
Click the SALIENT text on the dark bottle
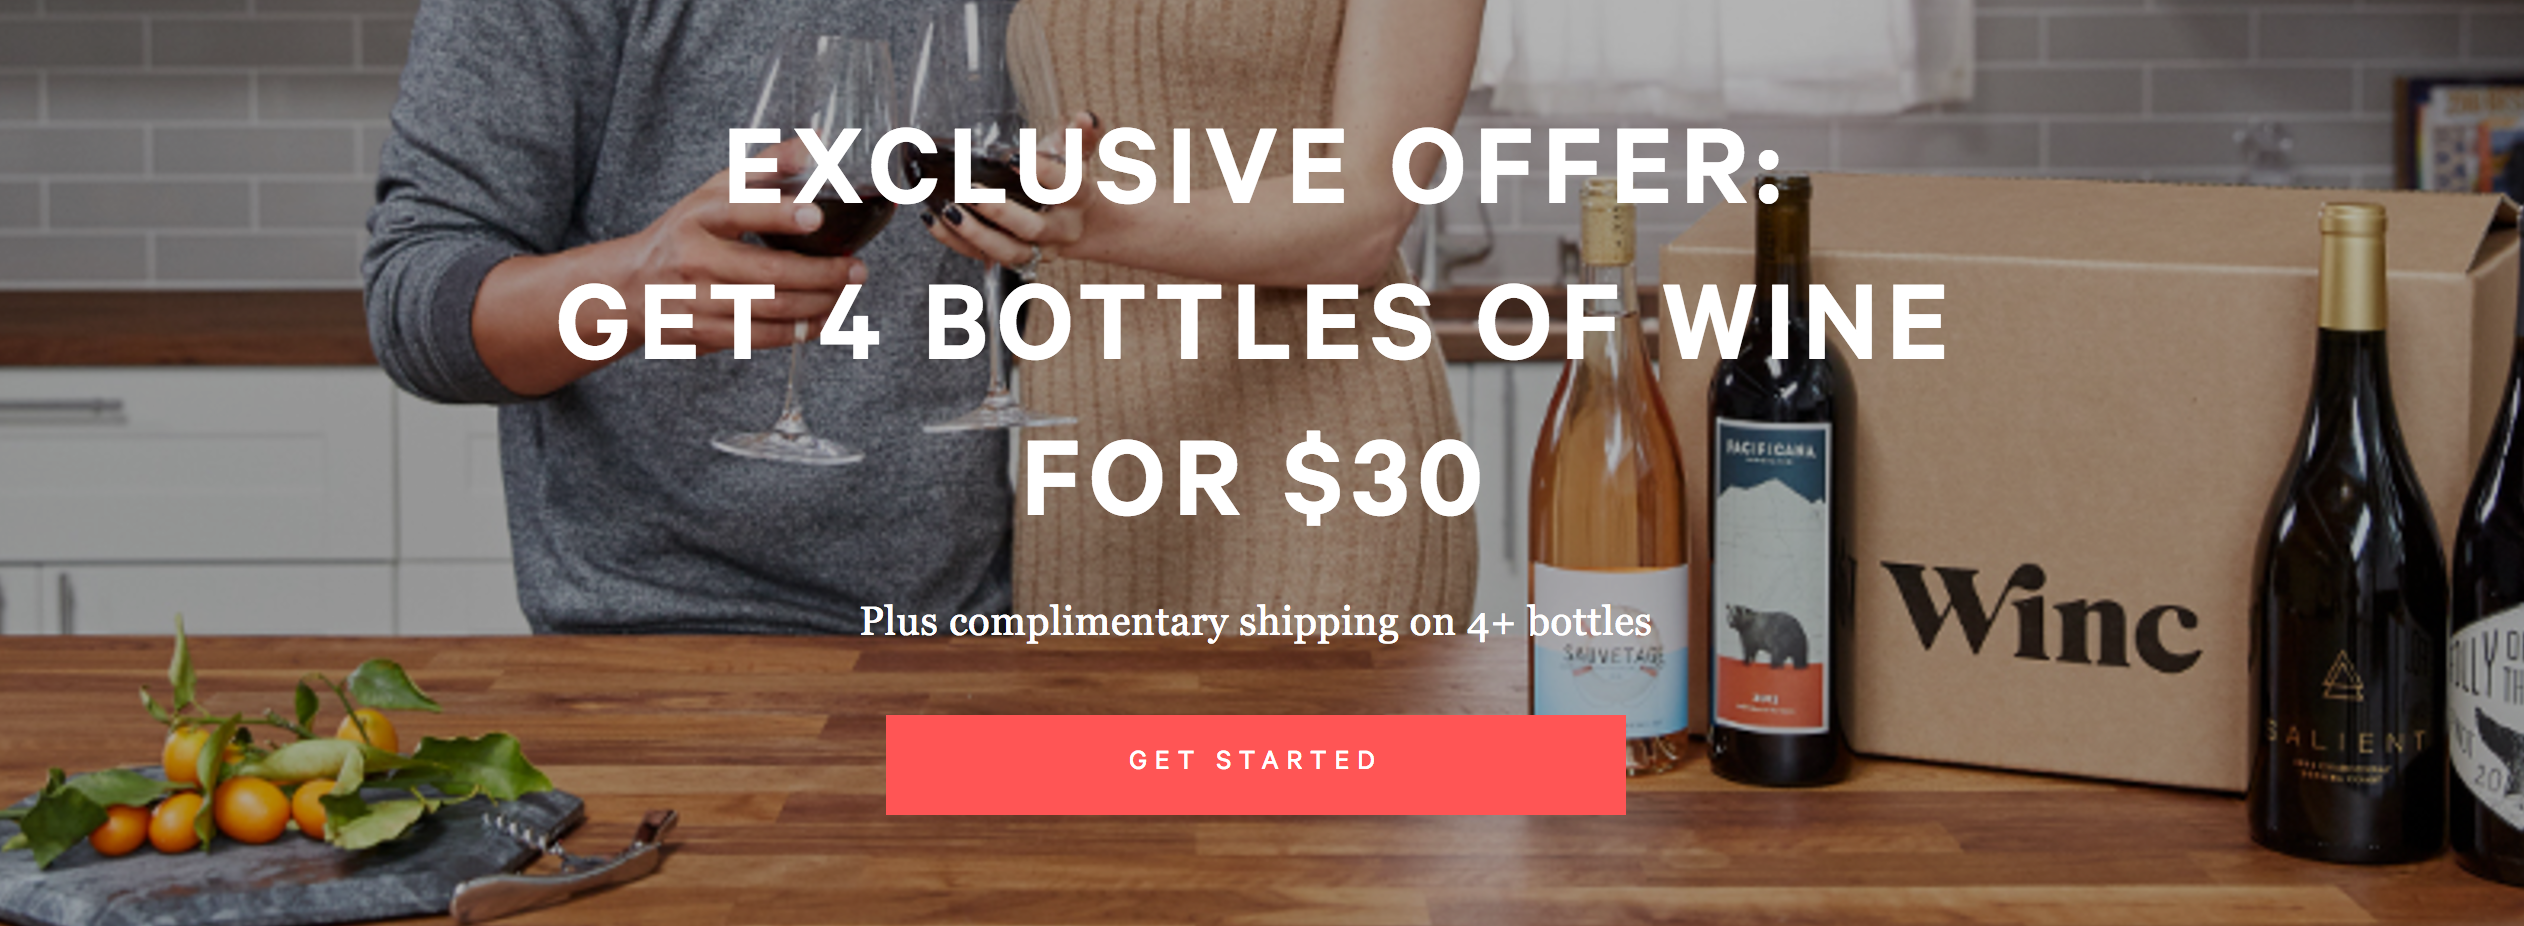click(x=2346, y=742)
